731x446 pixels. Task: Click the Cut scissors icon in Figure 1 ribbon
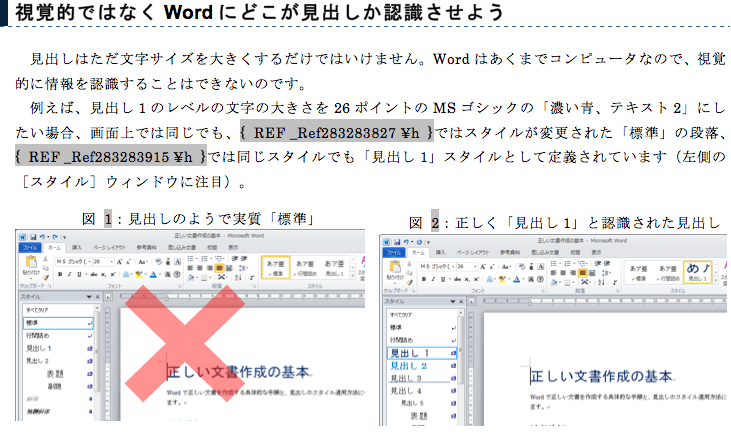(x=45, y=259)
